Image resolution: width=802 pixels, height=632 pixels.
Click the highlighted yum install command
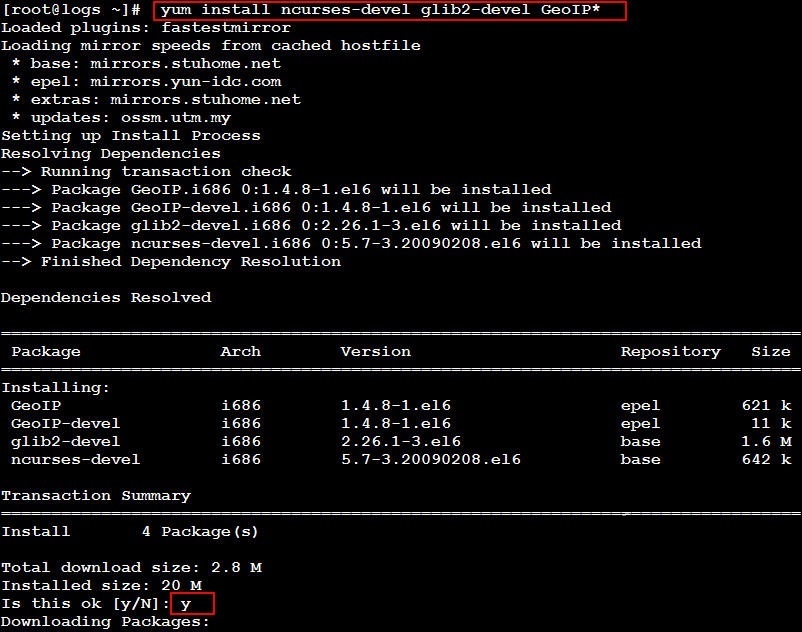390,10
